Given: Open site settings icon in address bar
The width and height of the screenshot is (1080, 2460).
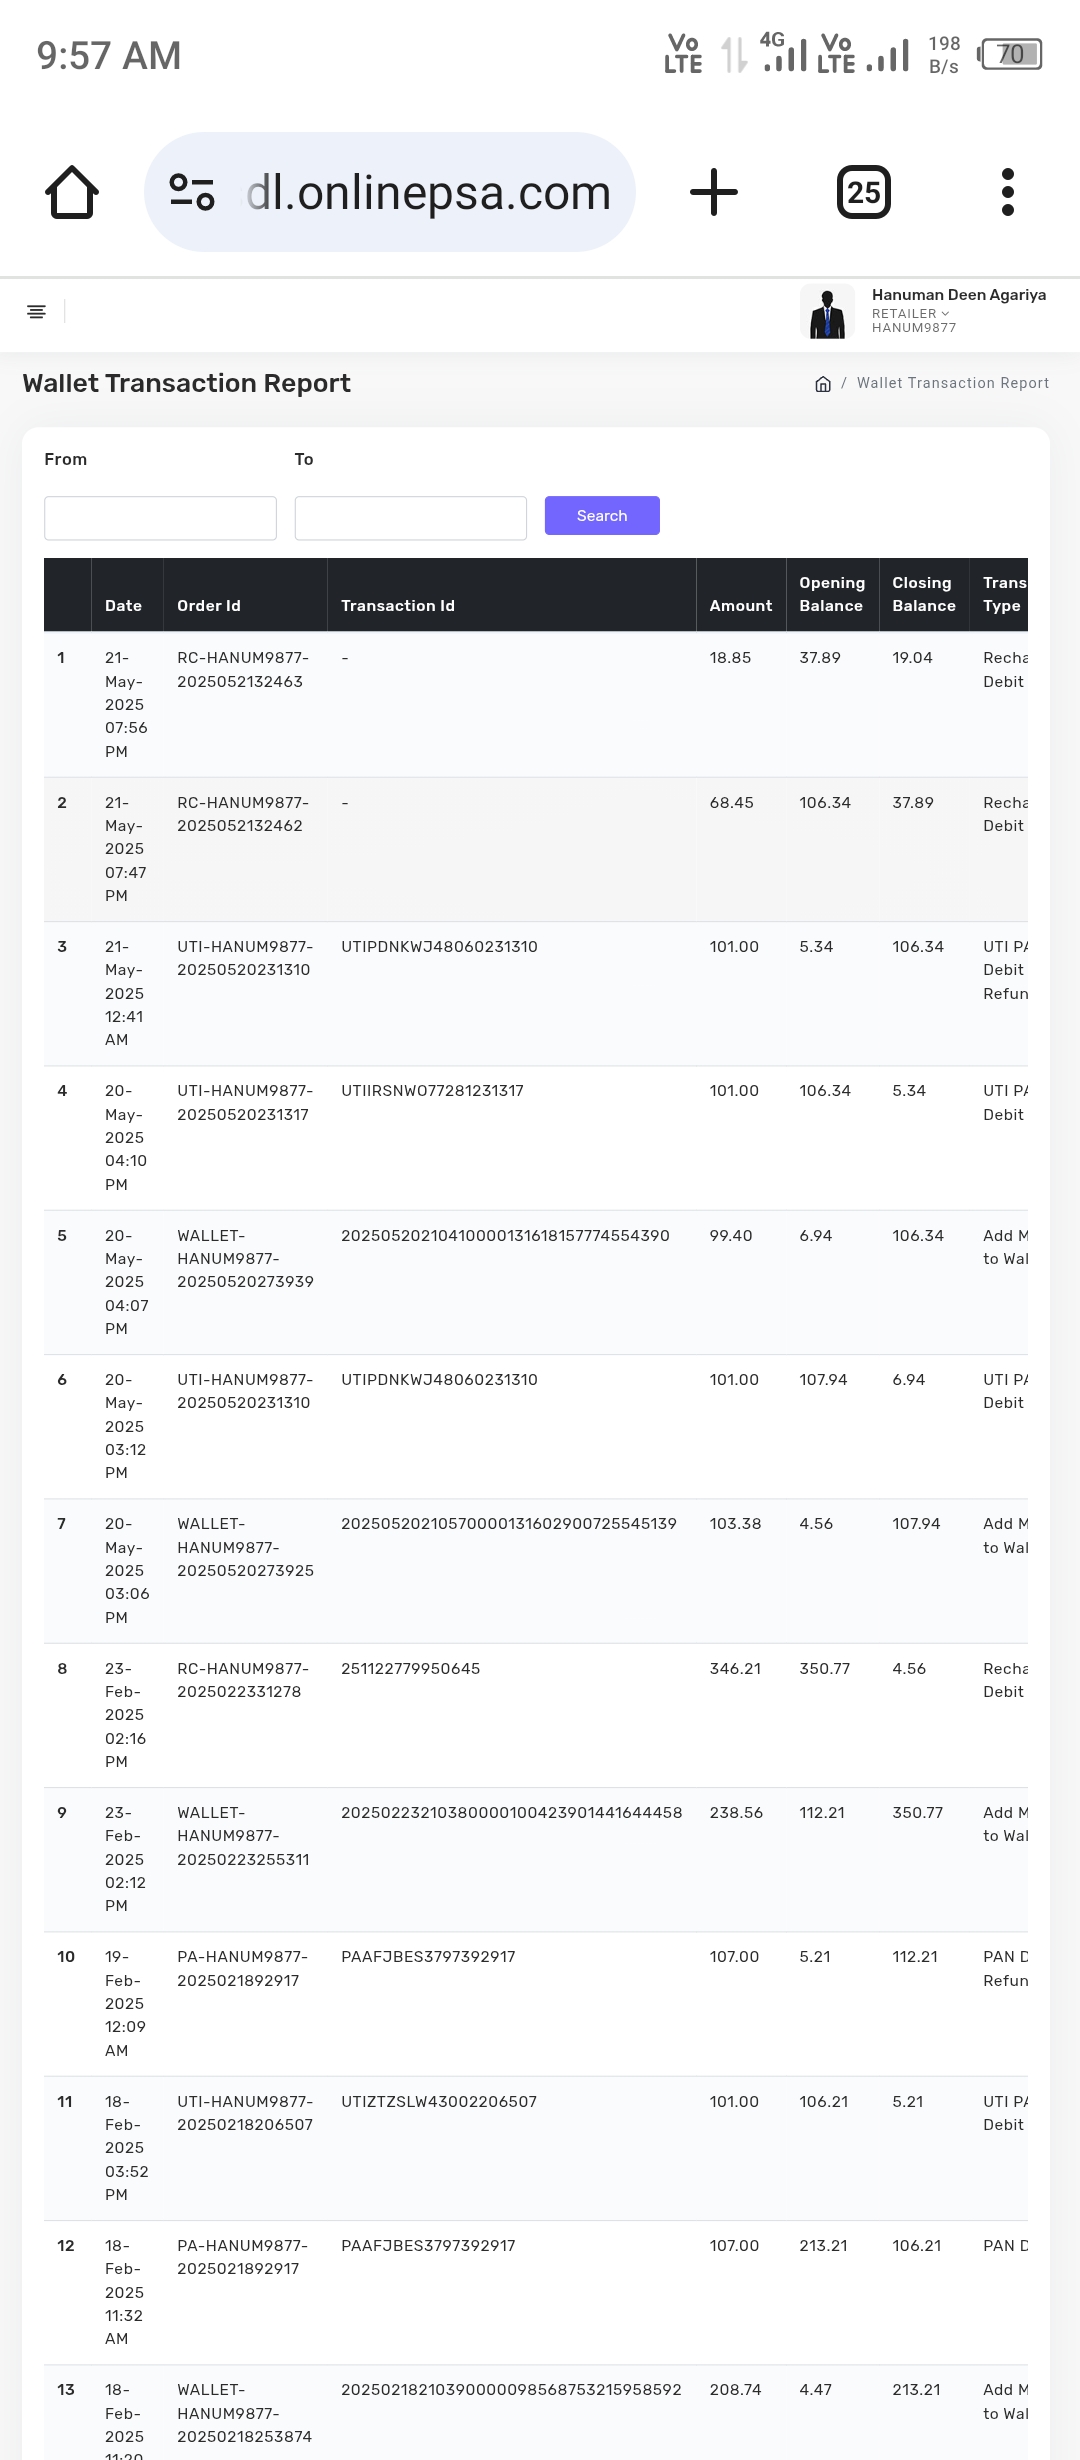Looking at the screenshot, I should click(x=192, y=192).
